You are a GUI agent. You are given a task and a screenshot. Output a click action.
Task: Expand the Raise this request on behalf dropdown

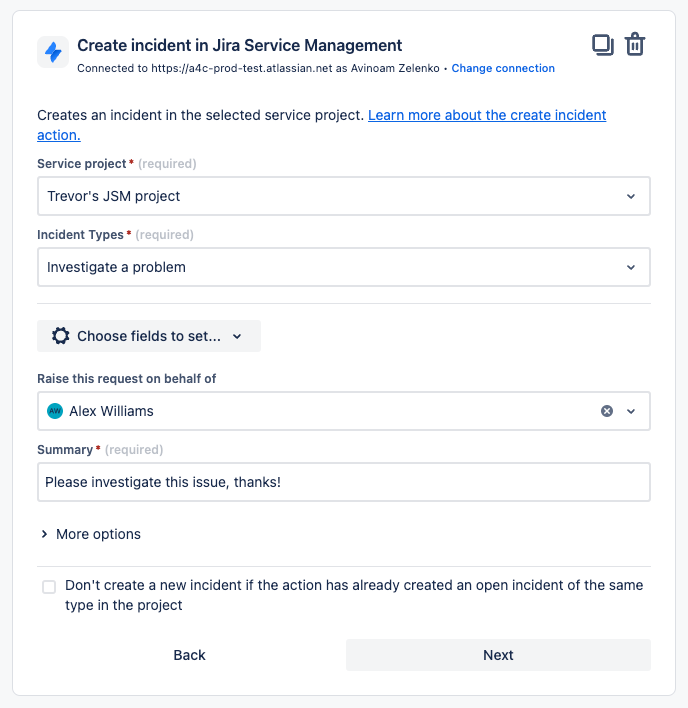click(x=631, y=411)
